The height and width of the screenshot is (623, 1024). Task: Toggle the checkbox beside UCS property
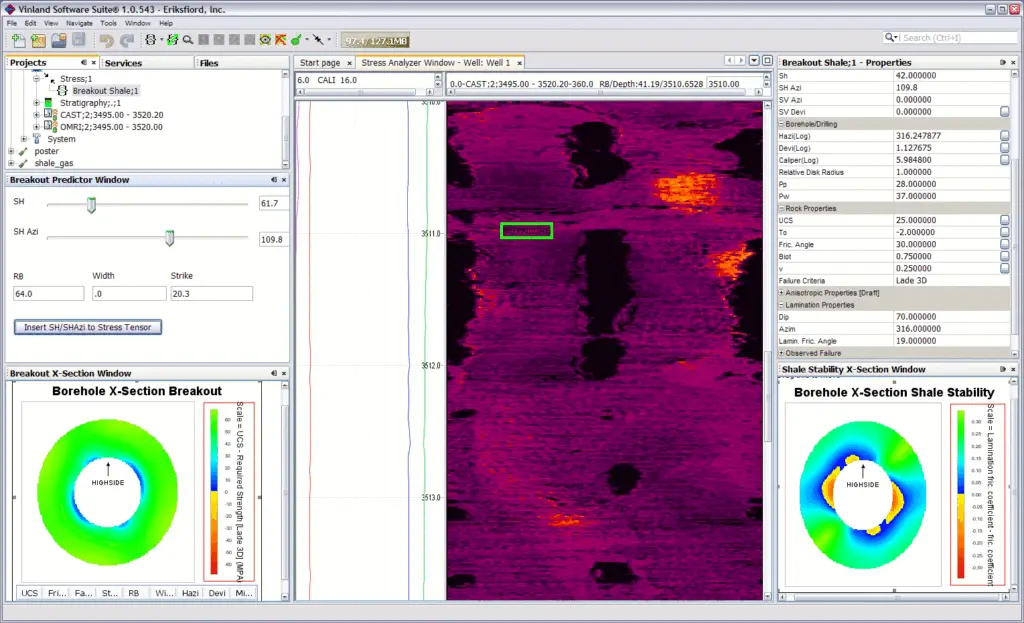(x=1004, y=220)
